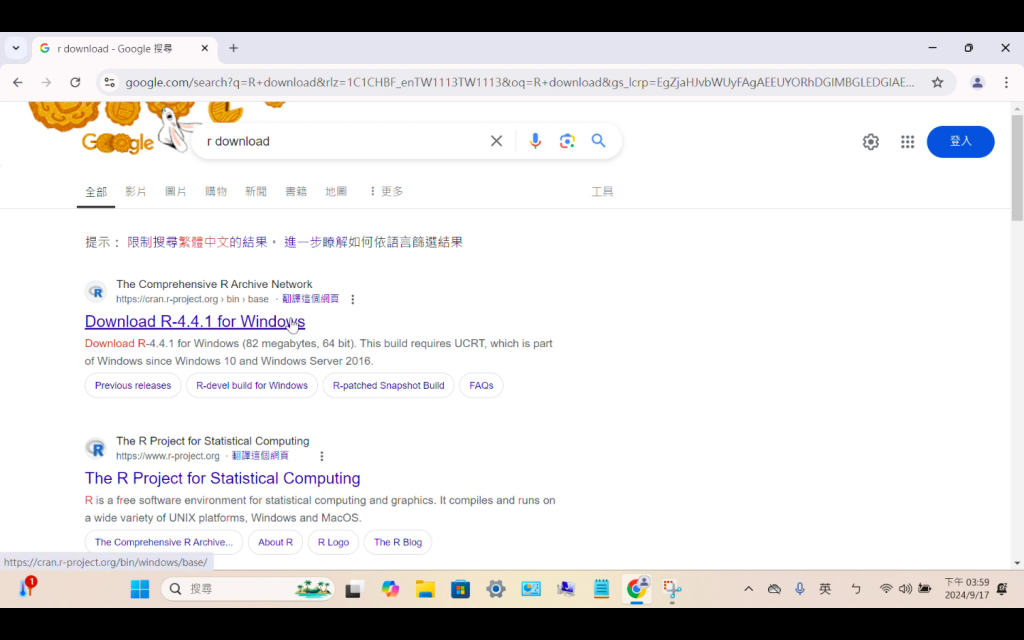The image size is (1024, 640).
Task: Open 'Download R-4.4.1 for Windows' link
Action: tap(195, 321)
